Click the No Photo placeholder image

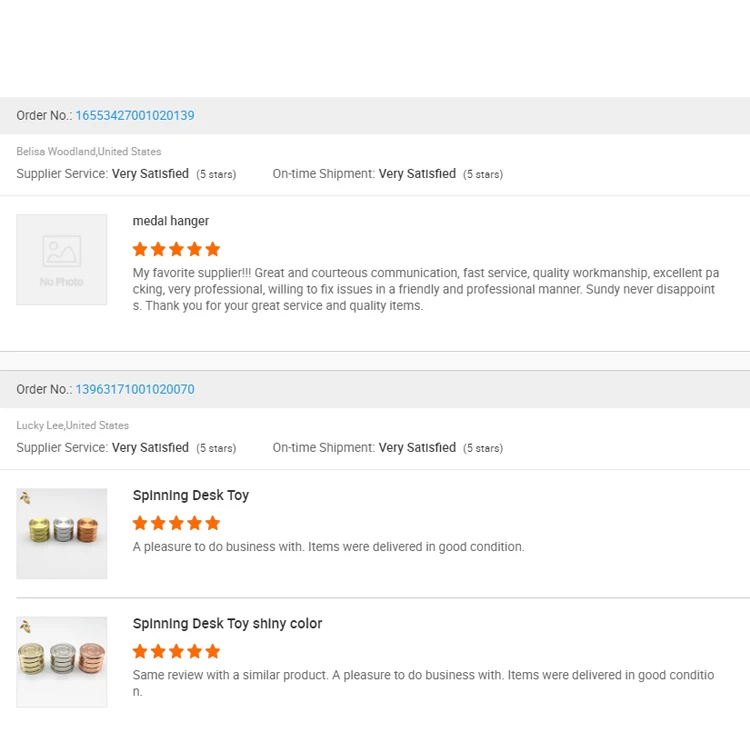point(62,260)
